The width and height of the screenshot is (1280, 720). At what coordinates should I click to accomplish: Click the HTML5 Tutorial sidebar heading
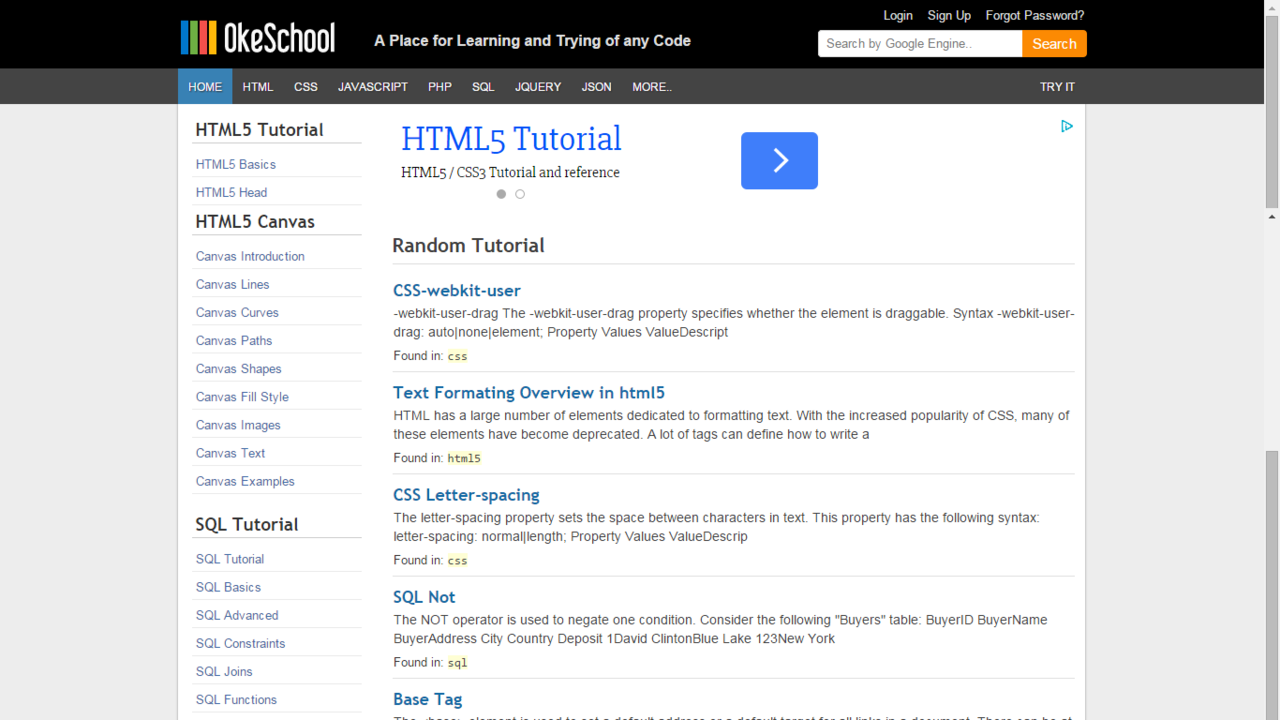(x=259, y=130)
